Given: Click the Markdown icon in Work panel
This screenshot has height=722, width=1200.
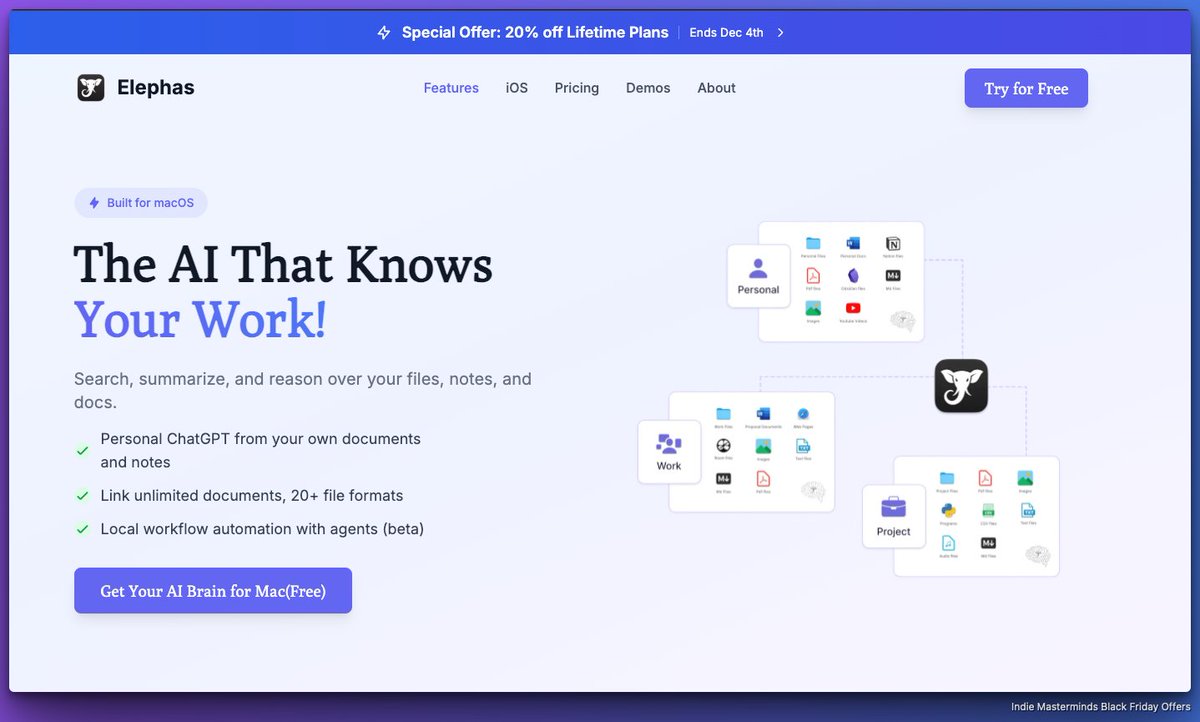Looking at the screenshot, I should click(x=723, y=478).
